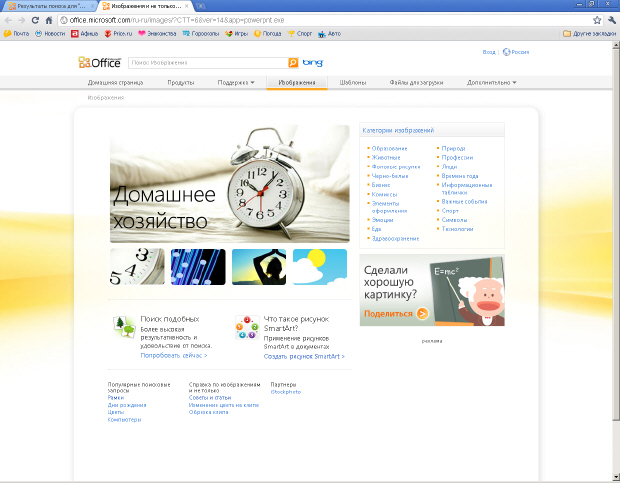Click the sun and cloud thumbnail

320,267
